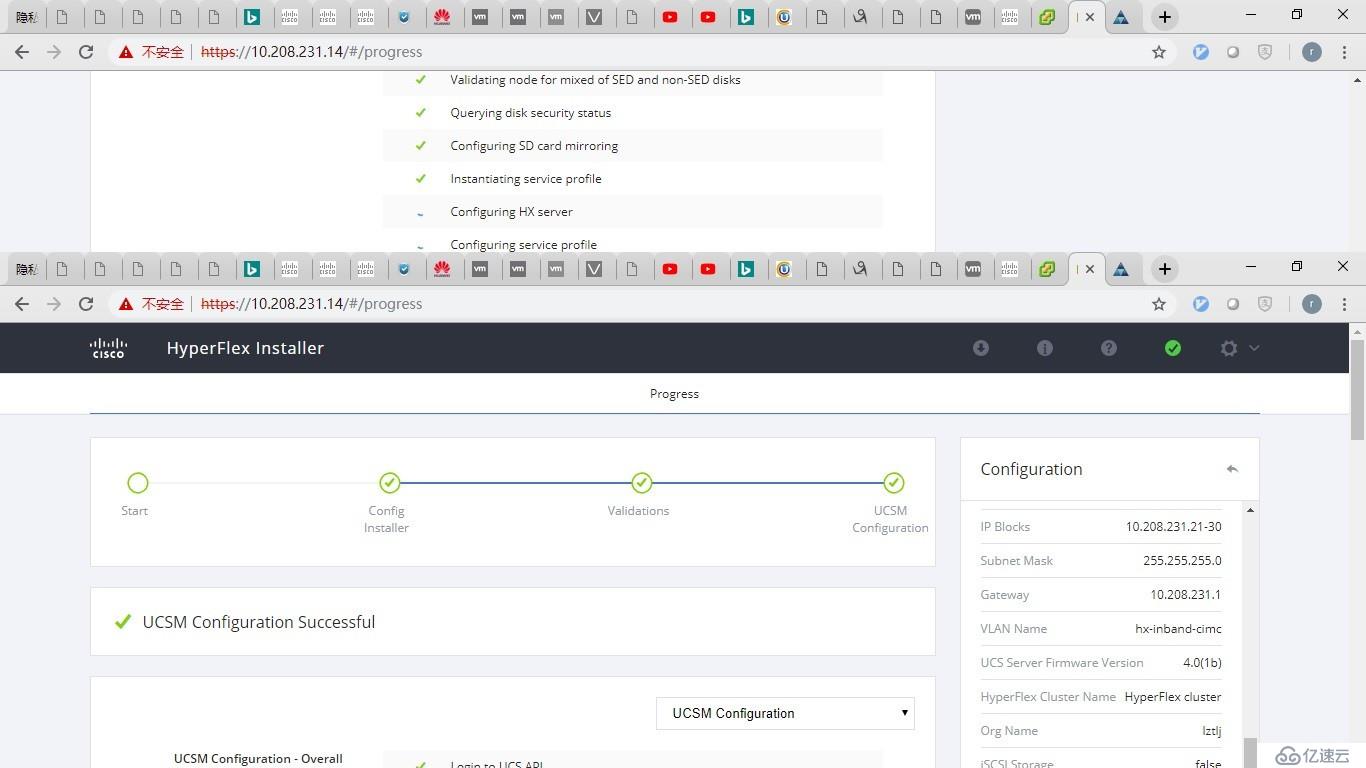
Task: Bookmark page with star in upper window
Action: coord(1159,52)
